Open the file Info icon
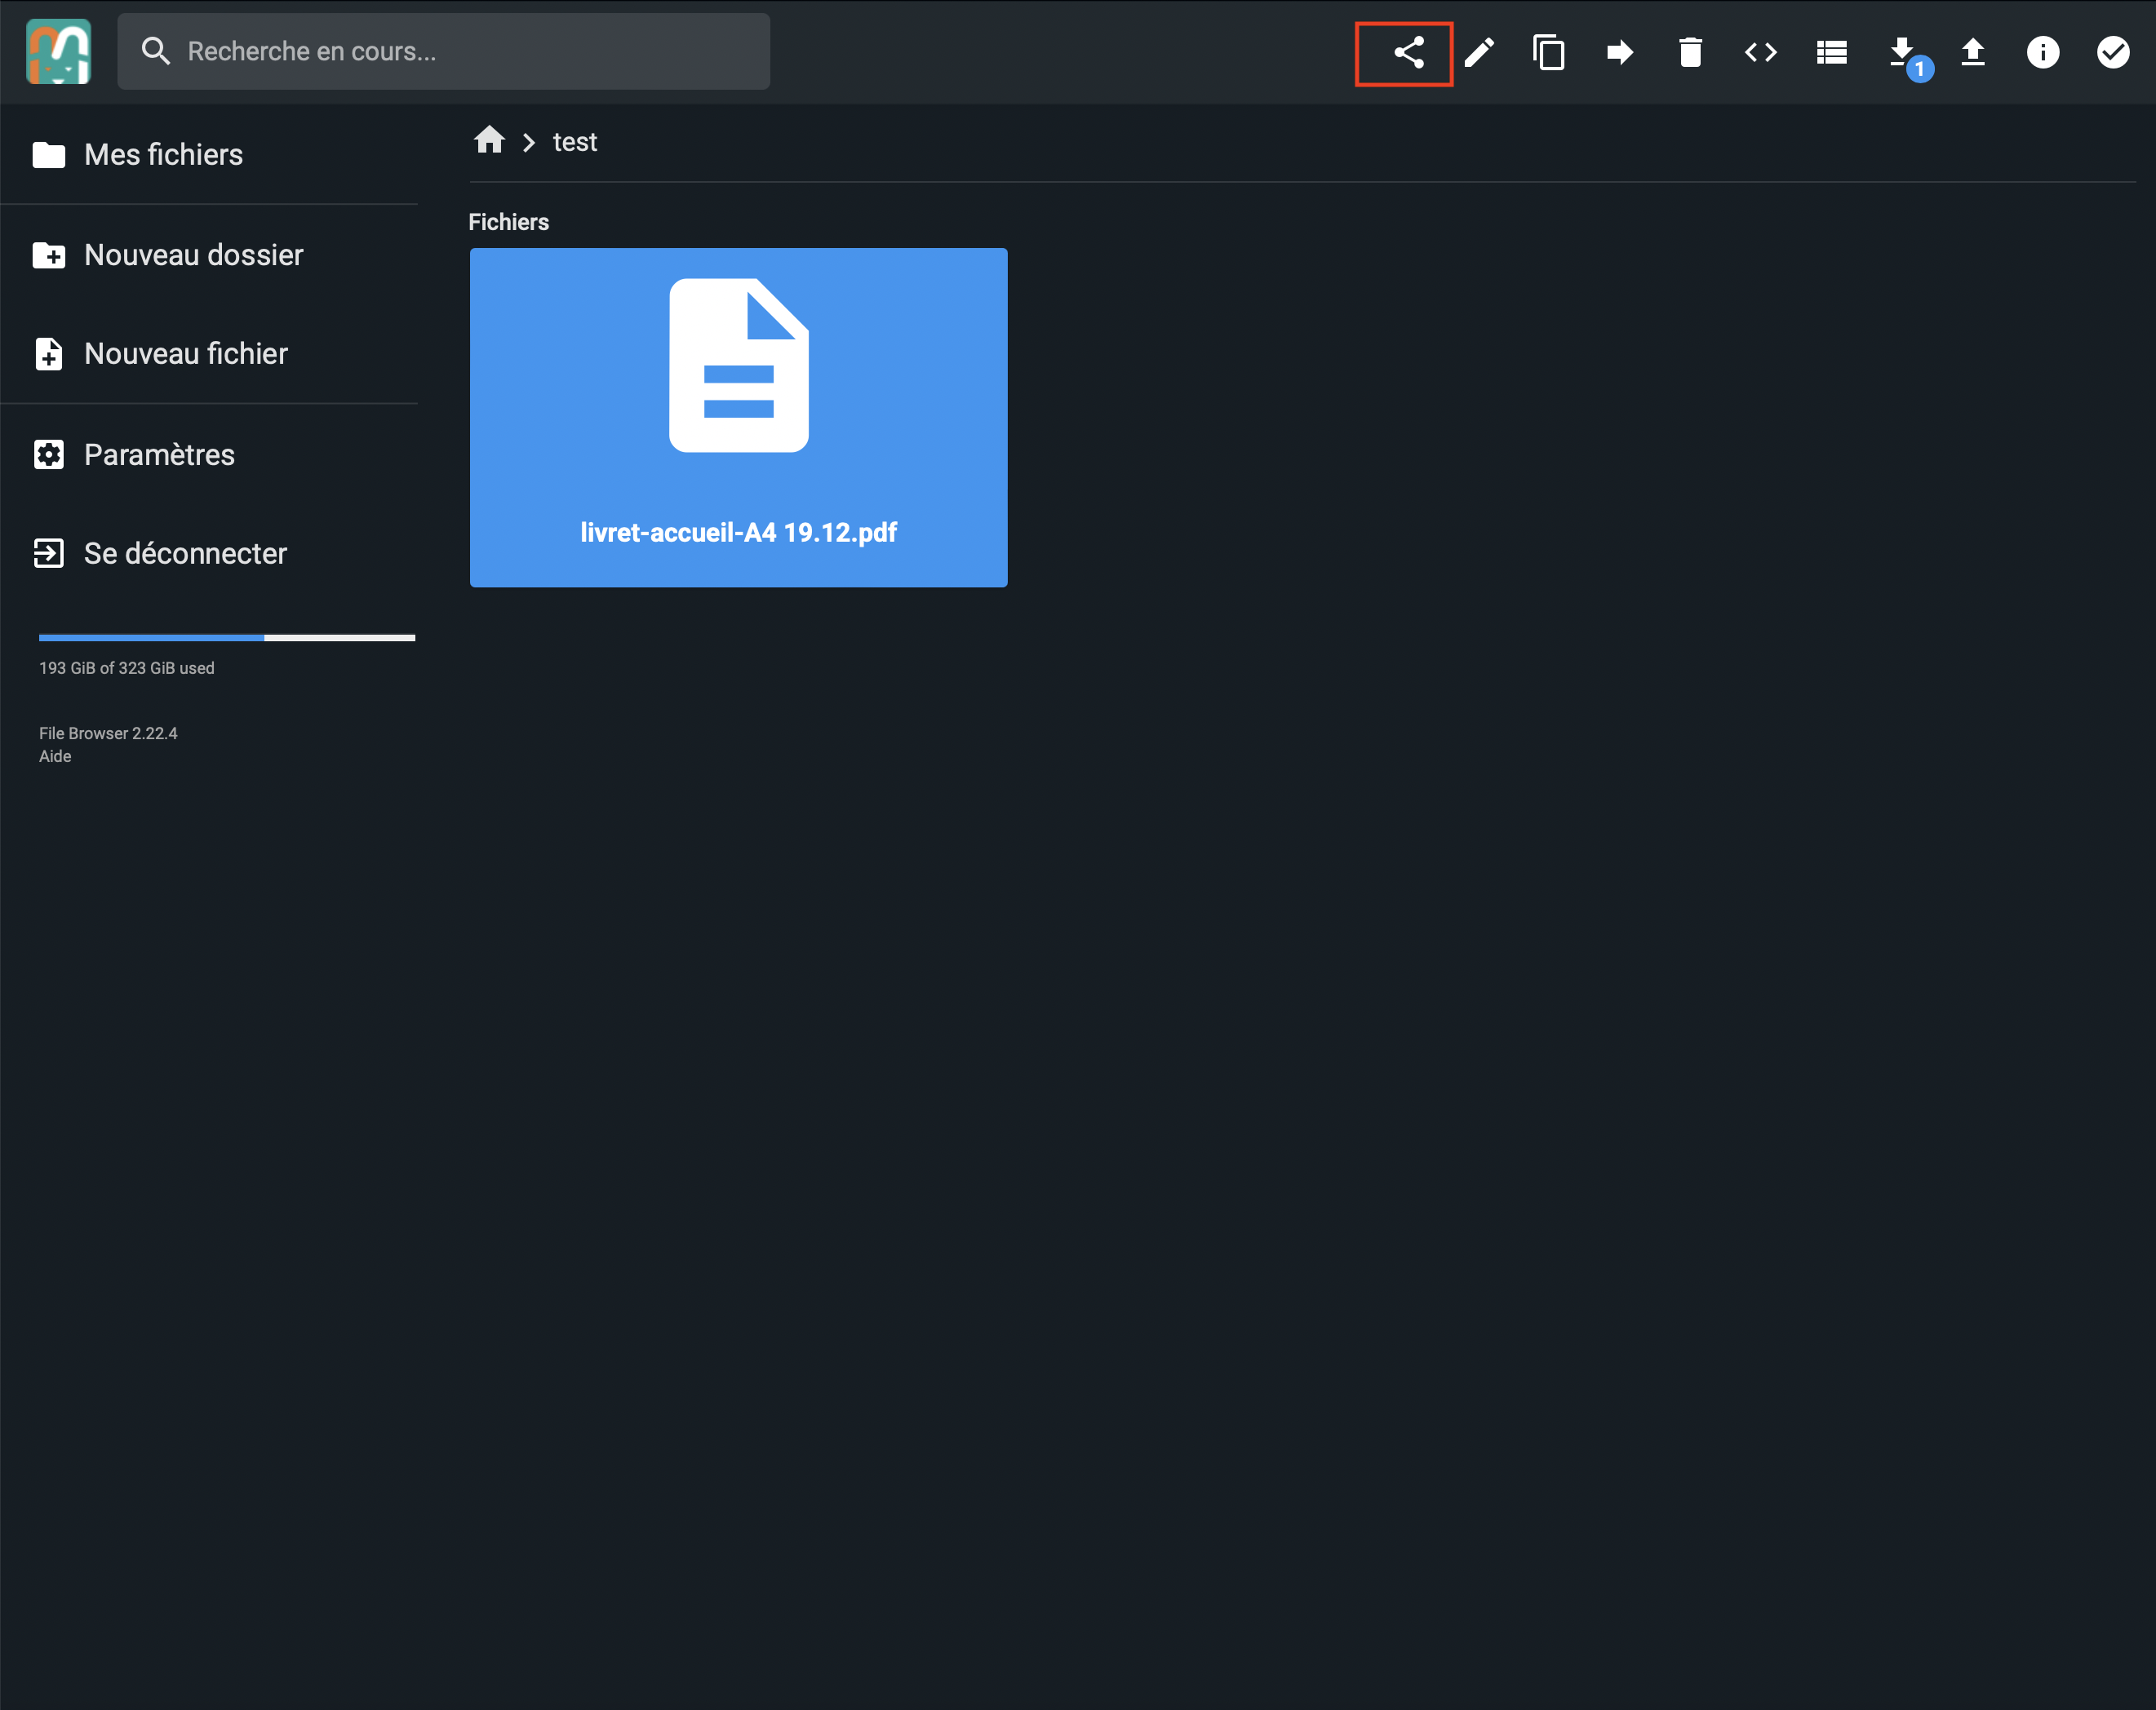 (x=2042, y=52)
